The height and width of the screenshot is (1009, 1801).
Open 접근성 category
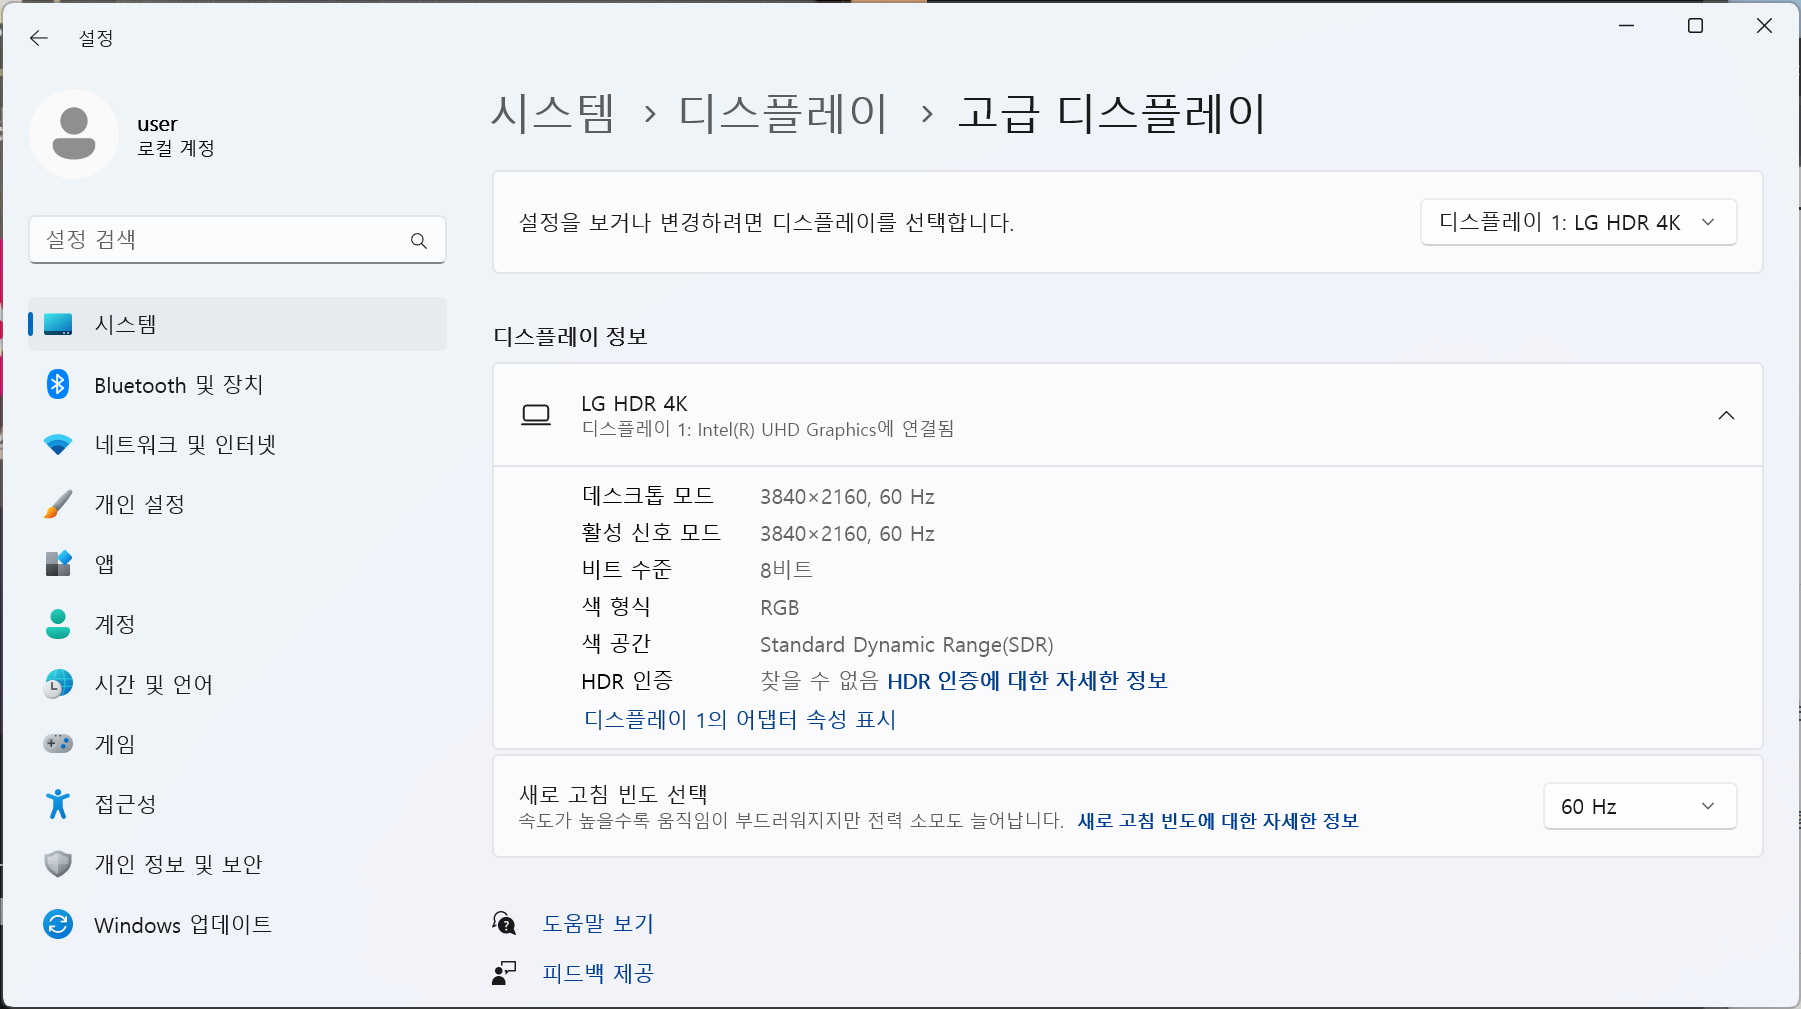click(237, 804)
